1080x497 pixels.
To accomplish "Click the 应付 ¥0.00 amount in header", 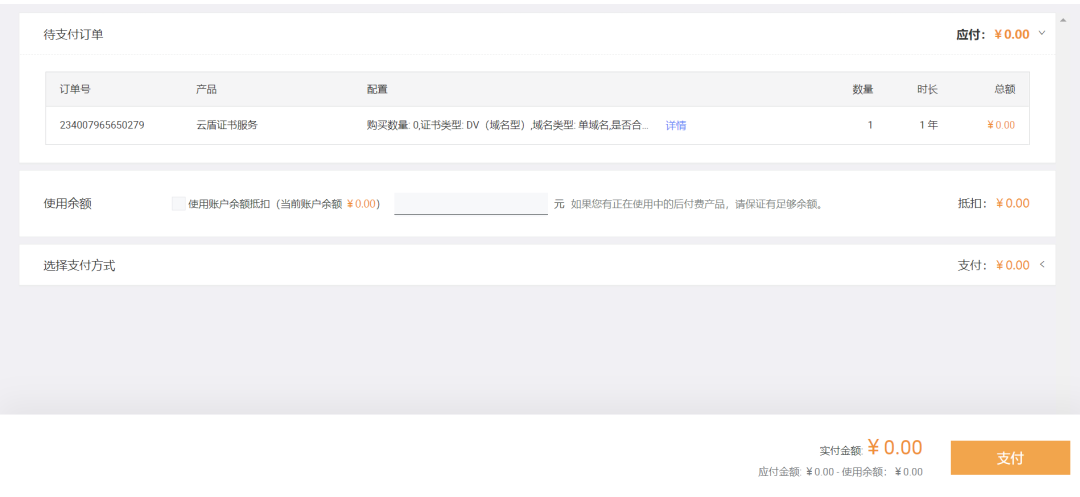I will (1011, 35).
